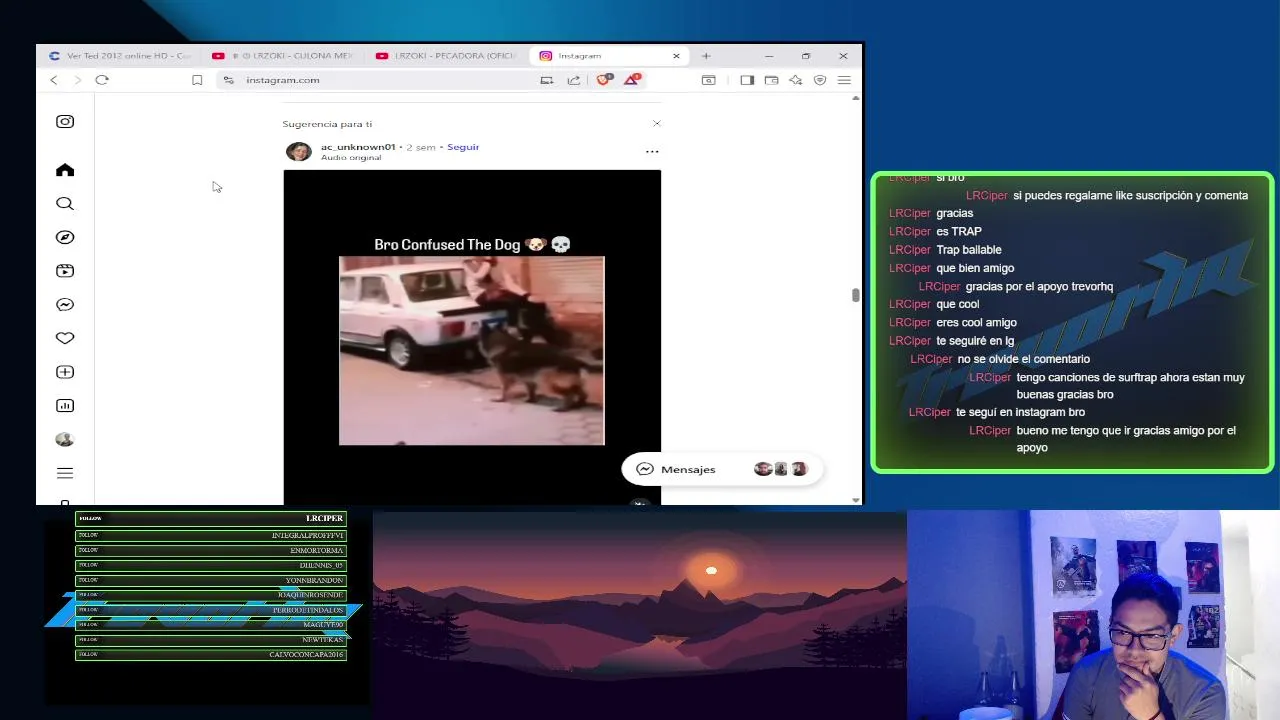The height and width of the screenshot is (720, 1280).
Task: Open the Explore compass icon
Action: (65, 237)
